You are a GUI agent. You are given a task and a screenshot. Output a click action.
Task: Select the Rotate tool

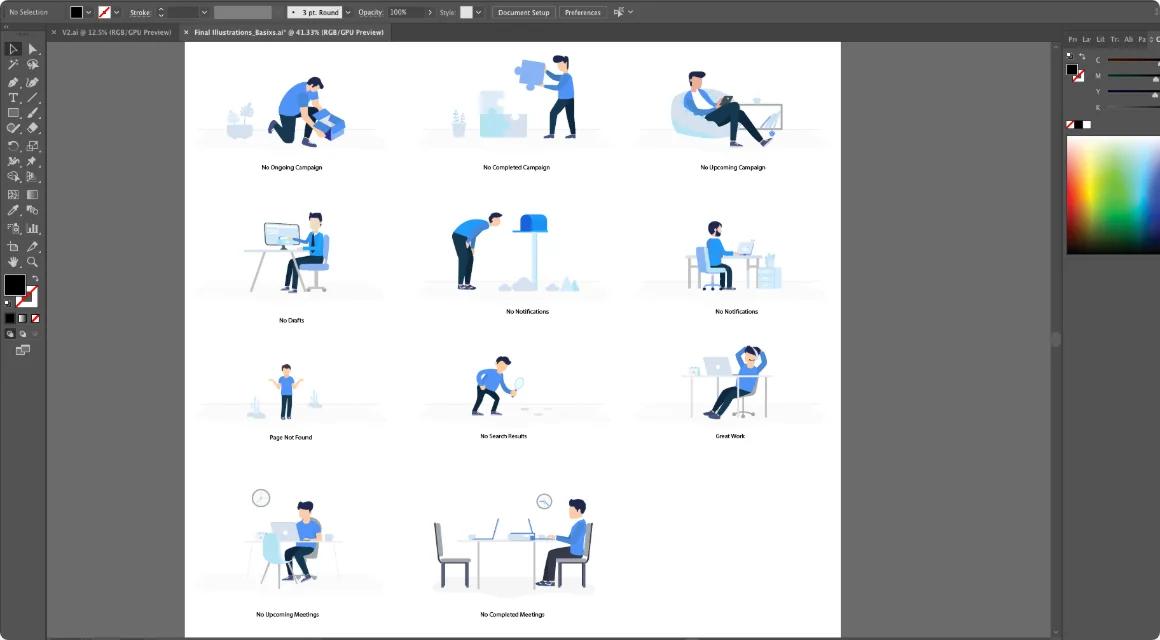13,146
